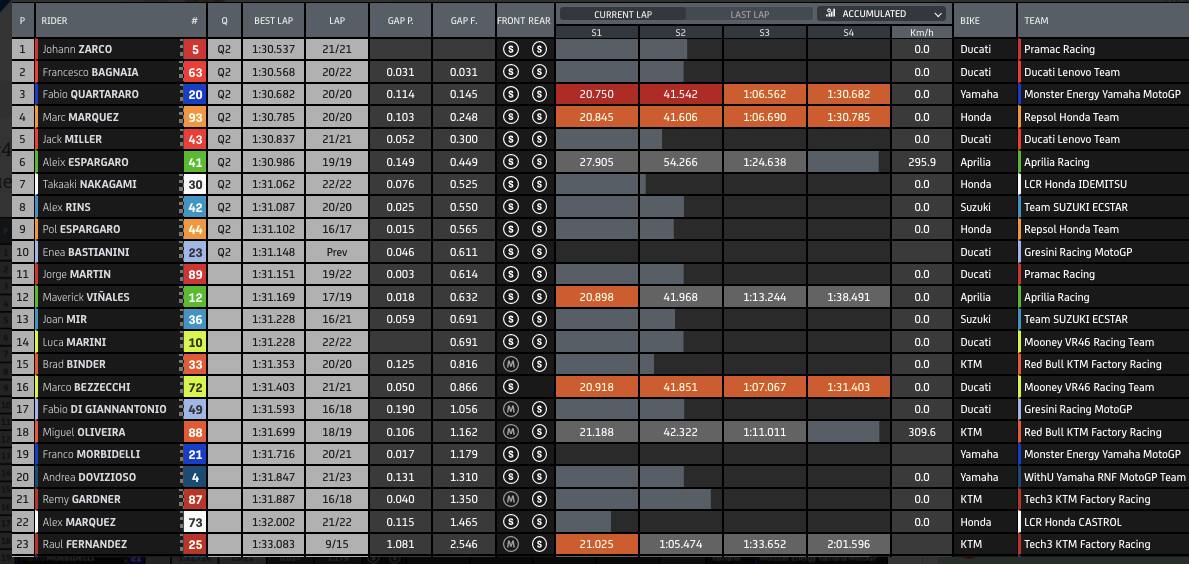
Task: Click Nakagami's rear tyre icon
Action: [539, 184]
